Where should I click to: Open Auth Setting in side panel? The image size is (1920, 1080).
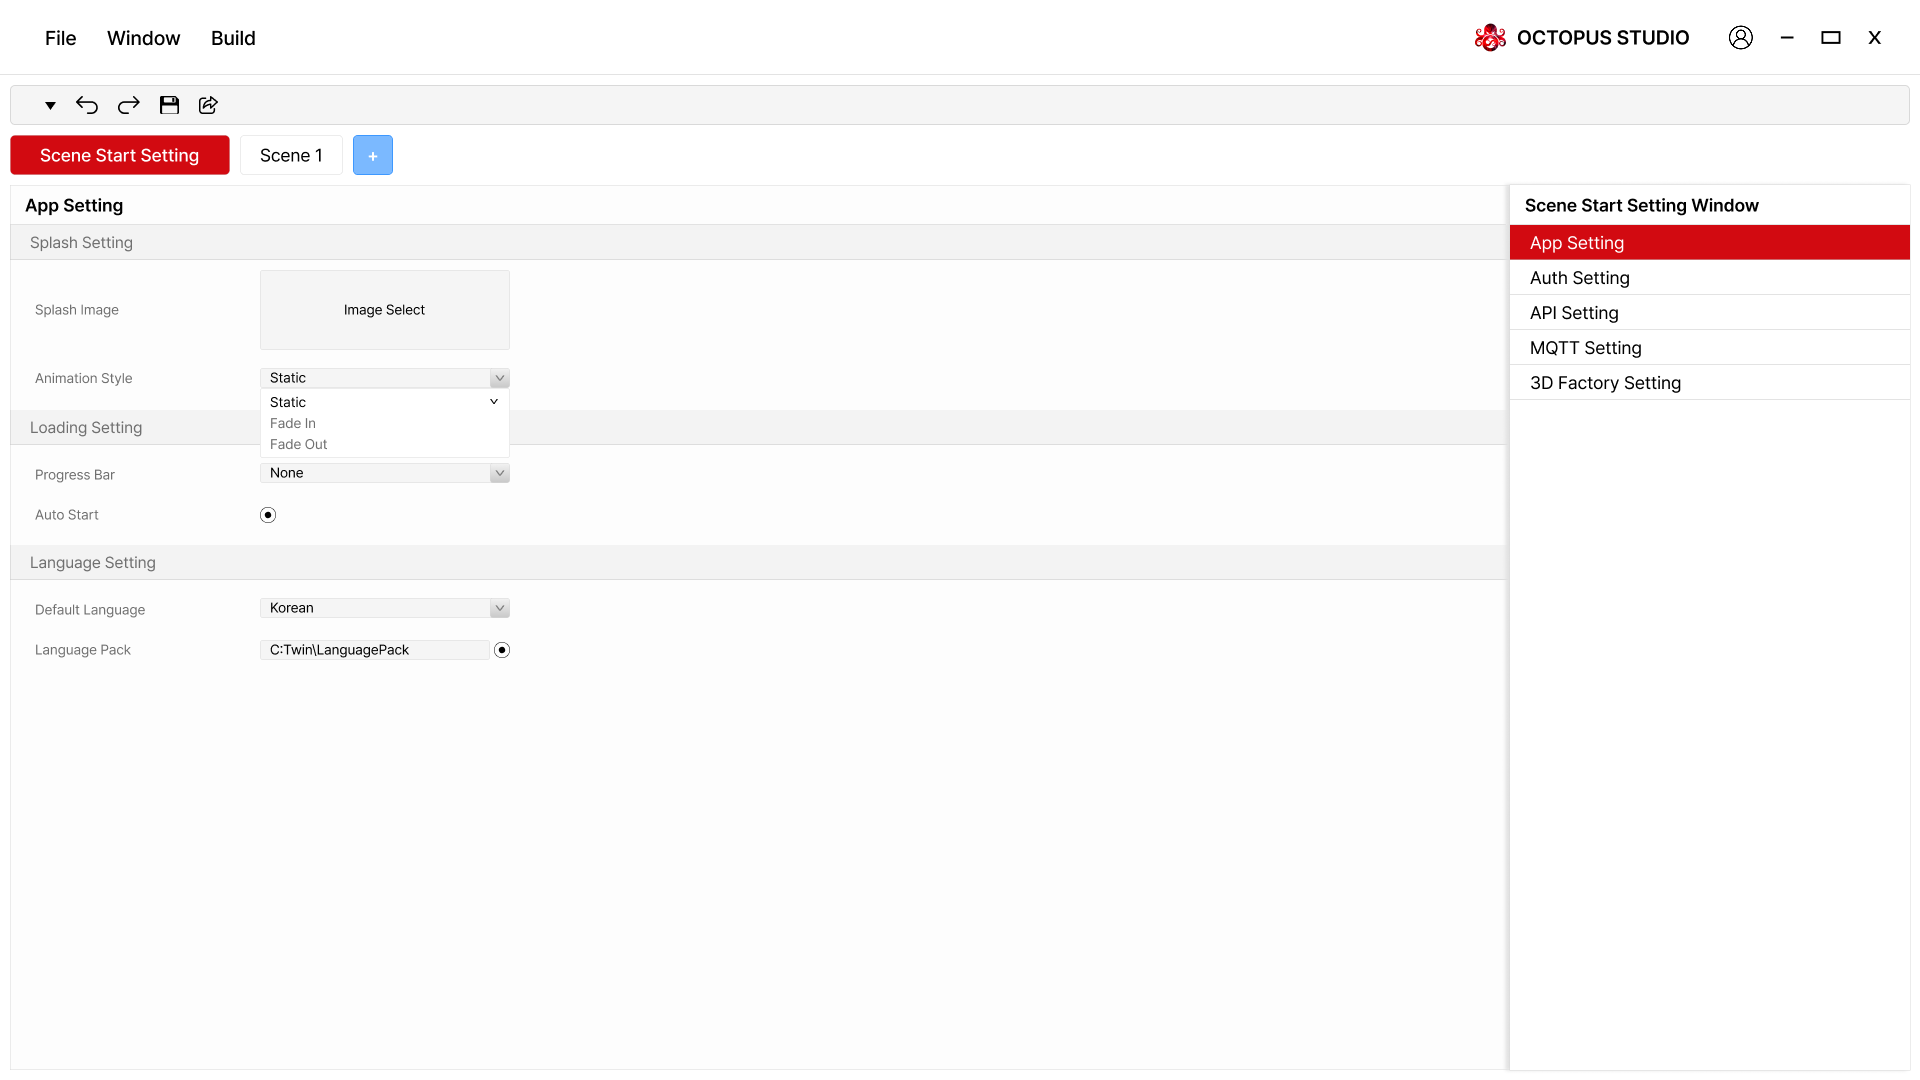point(1580,278)
